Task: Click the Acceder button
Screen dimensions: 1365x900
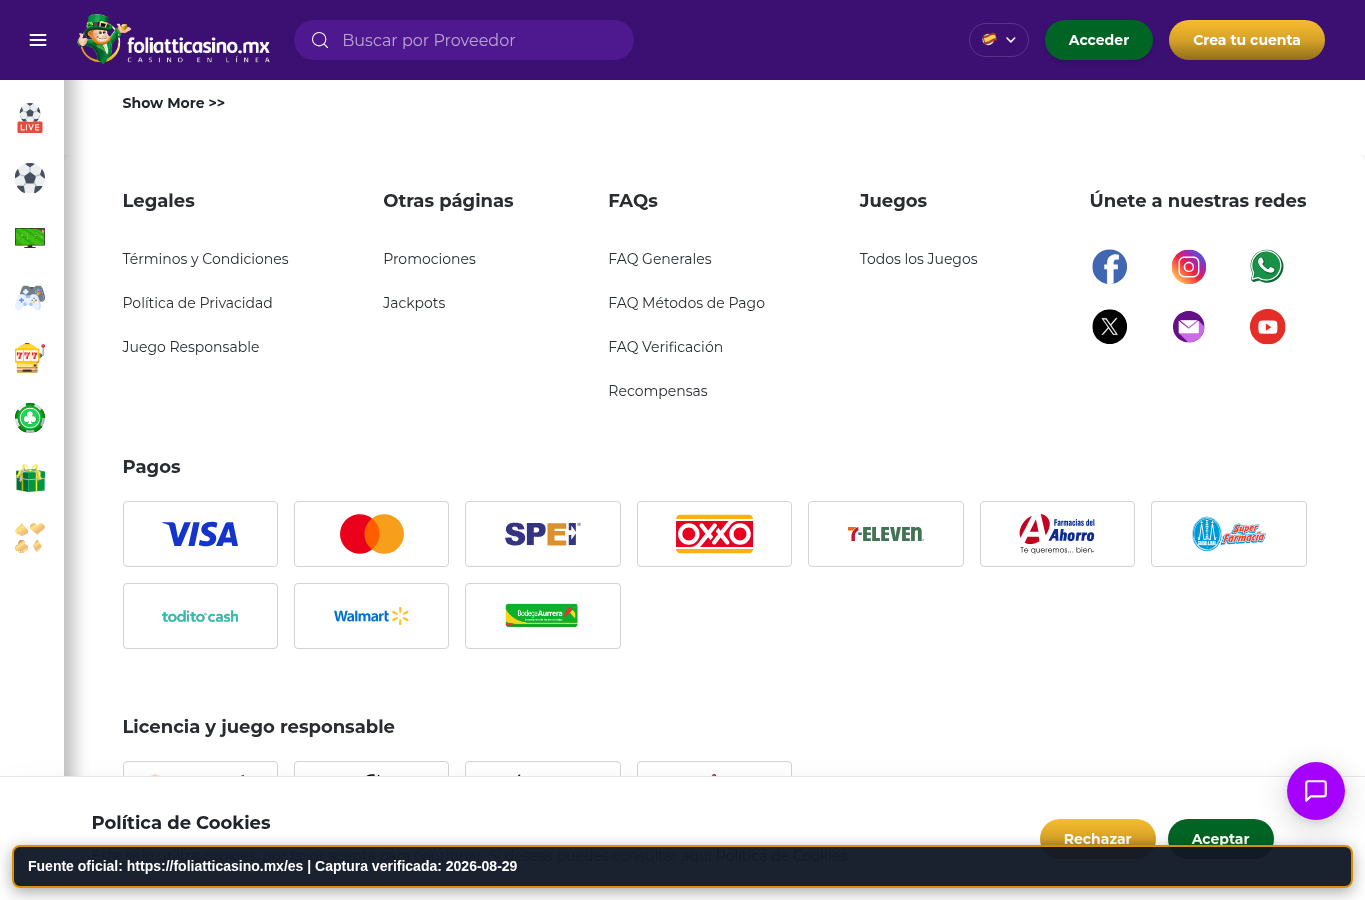Action: point(1099,40)
